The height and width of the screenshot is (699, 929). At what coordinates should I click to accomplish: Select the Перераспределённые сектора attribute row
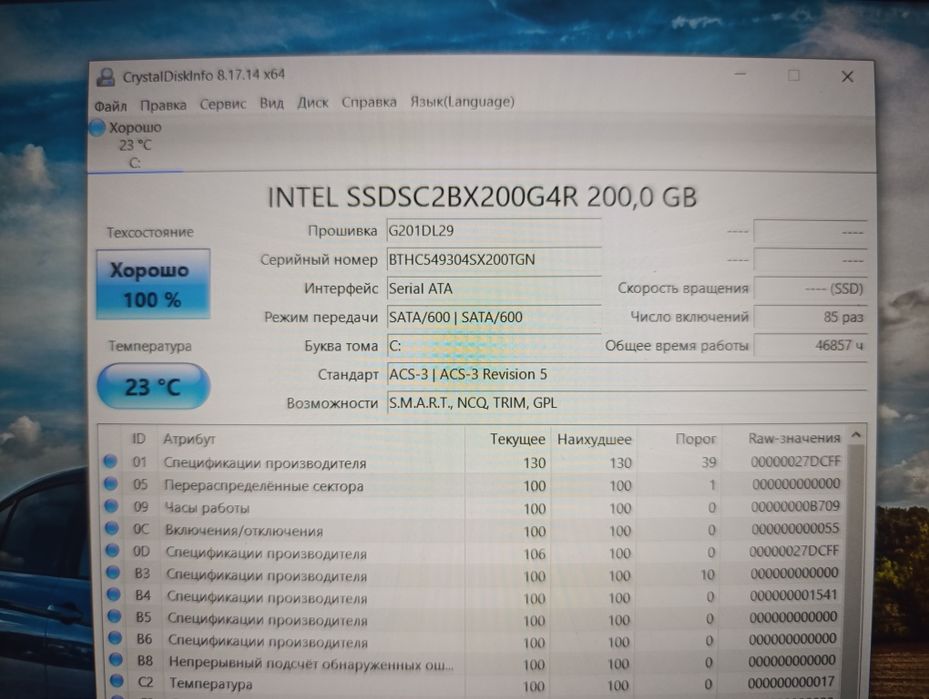474,485
